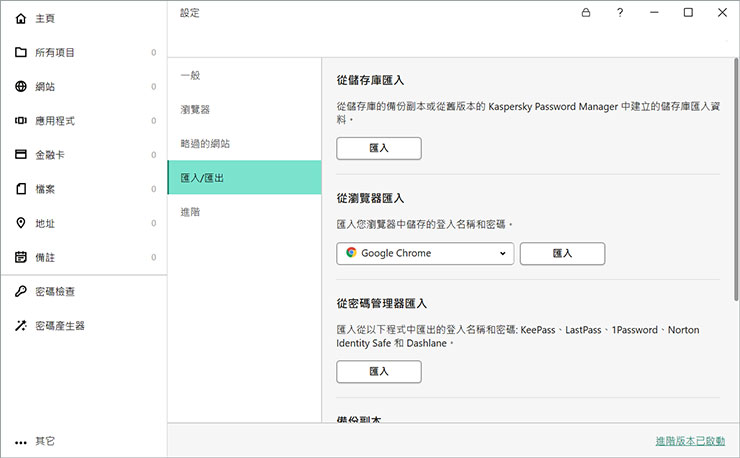Click the 進階版本已啟動 link
This screenshot has height=458, width=740.
690,441
